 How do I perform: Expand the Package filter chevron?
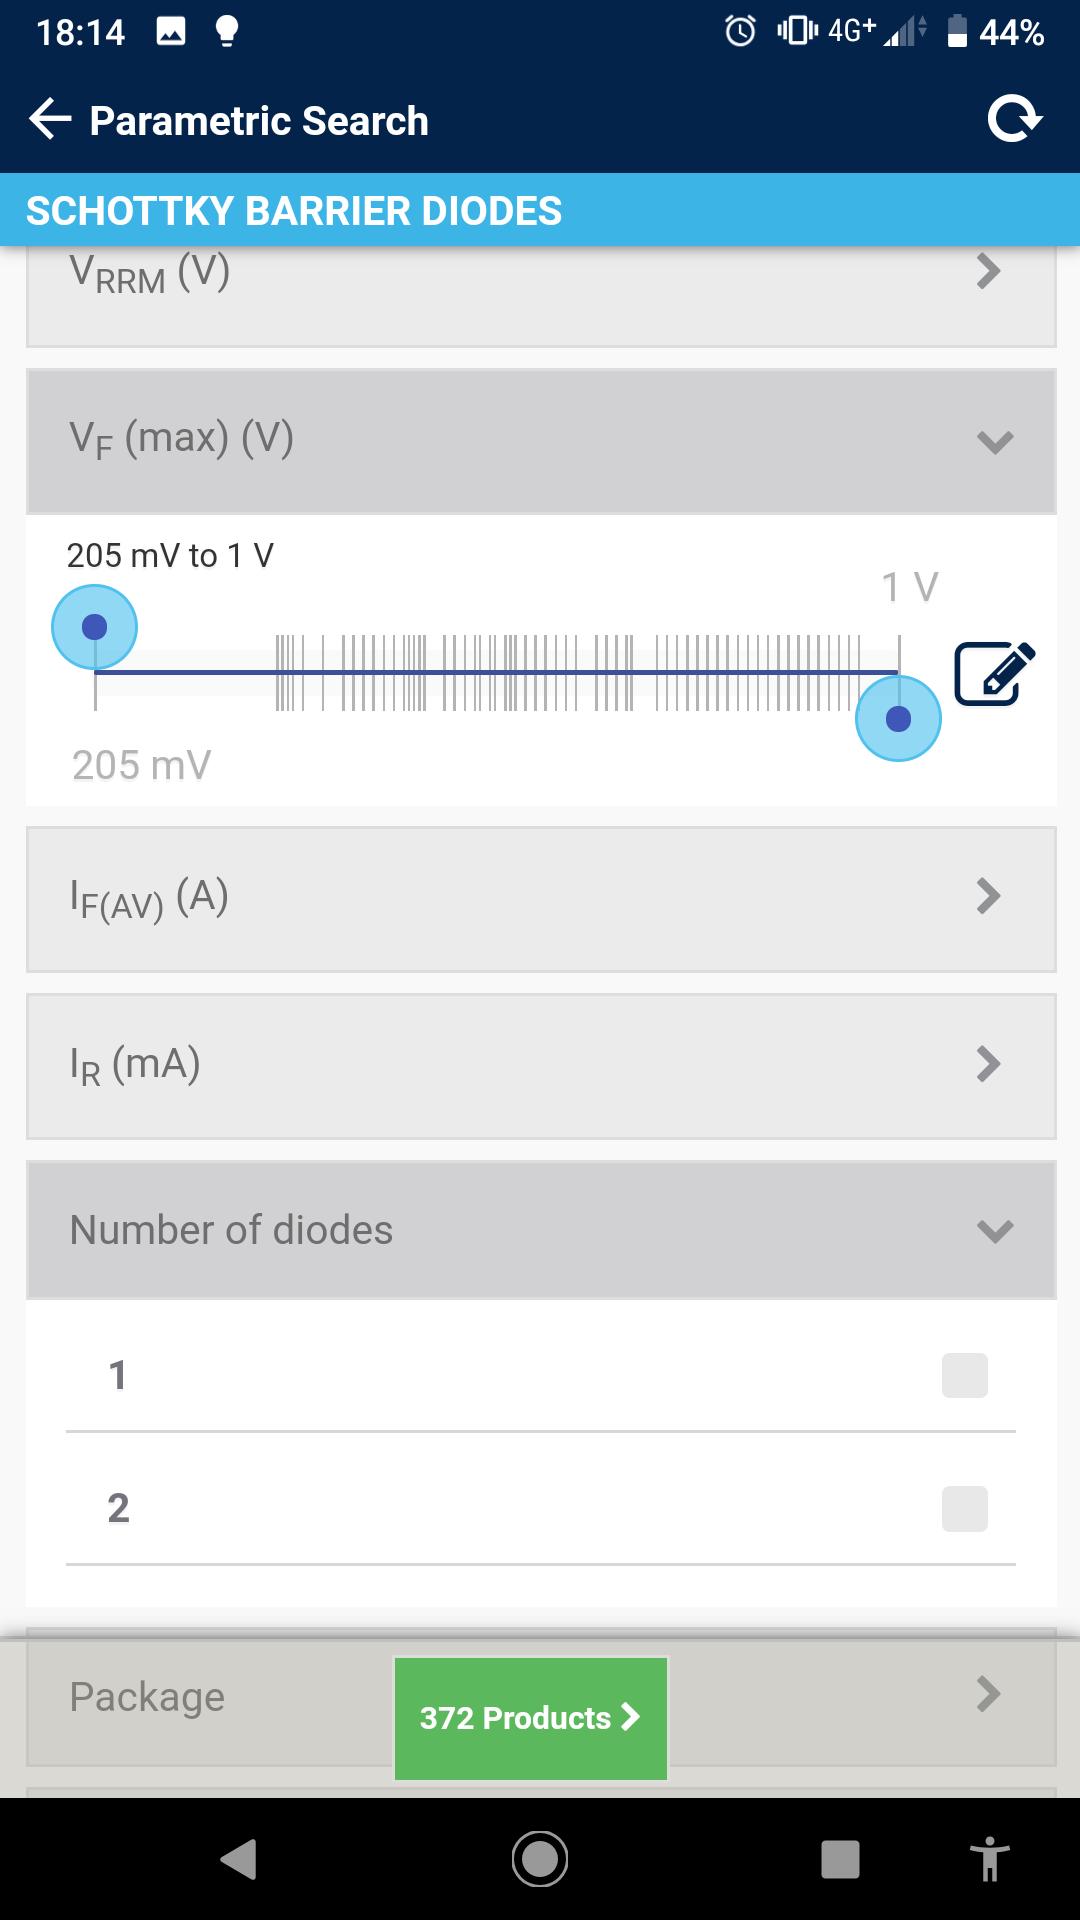click(988, 1694)
